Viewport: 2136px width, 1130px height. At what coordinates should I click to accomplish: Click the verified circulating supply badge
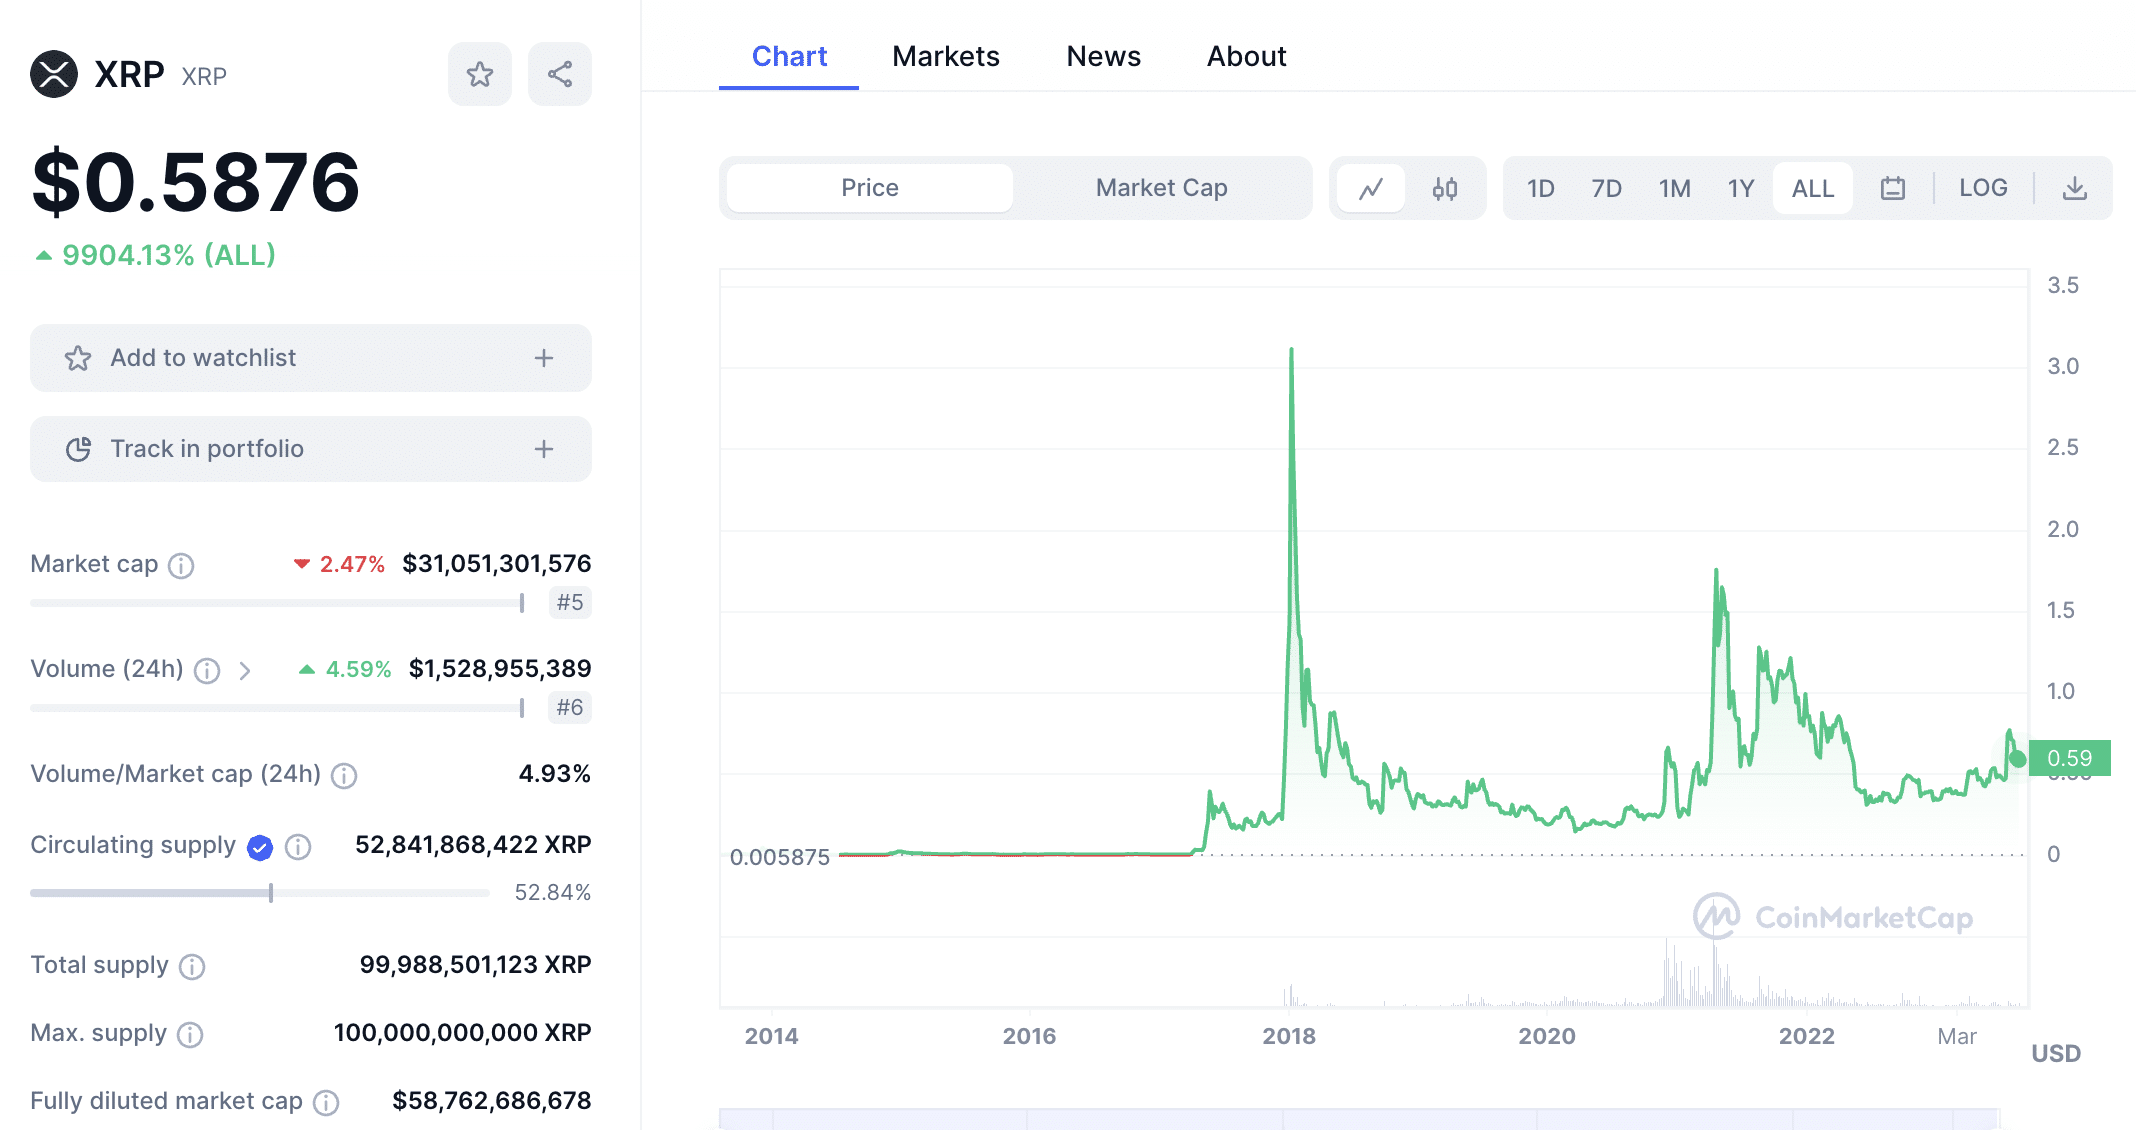260,848
